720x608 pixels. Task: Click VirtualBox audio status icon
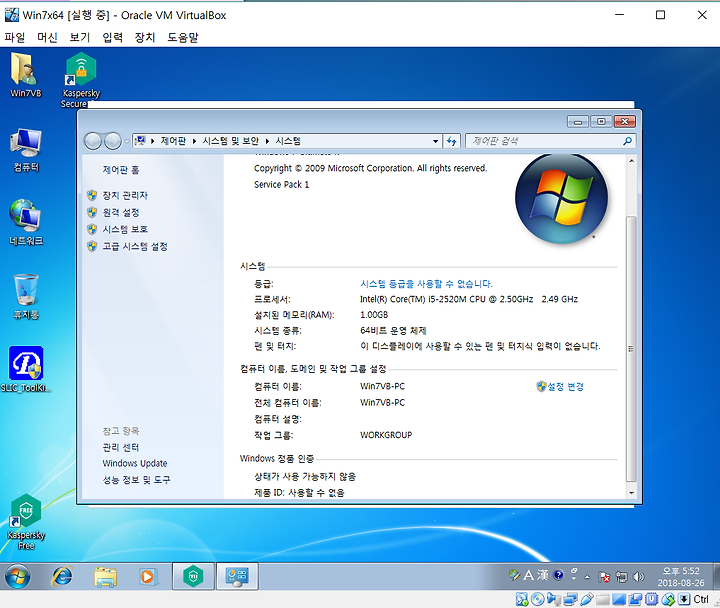[554, 599]
